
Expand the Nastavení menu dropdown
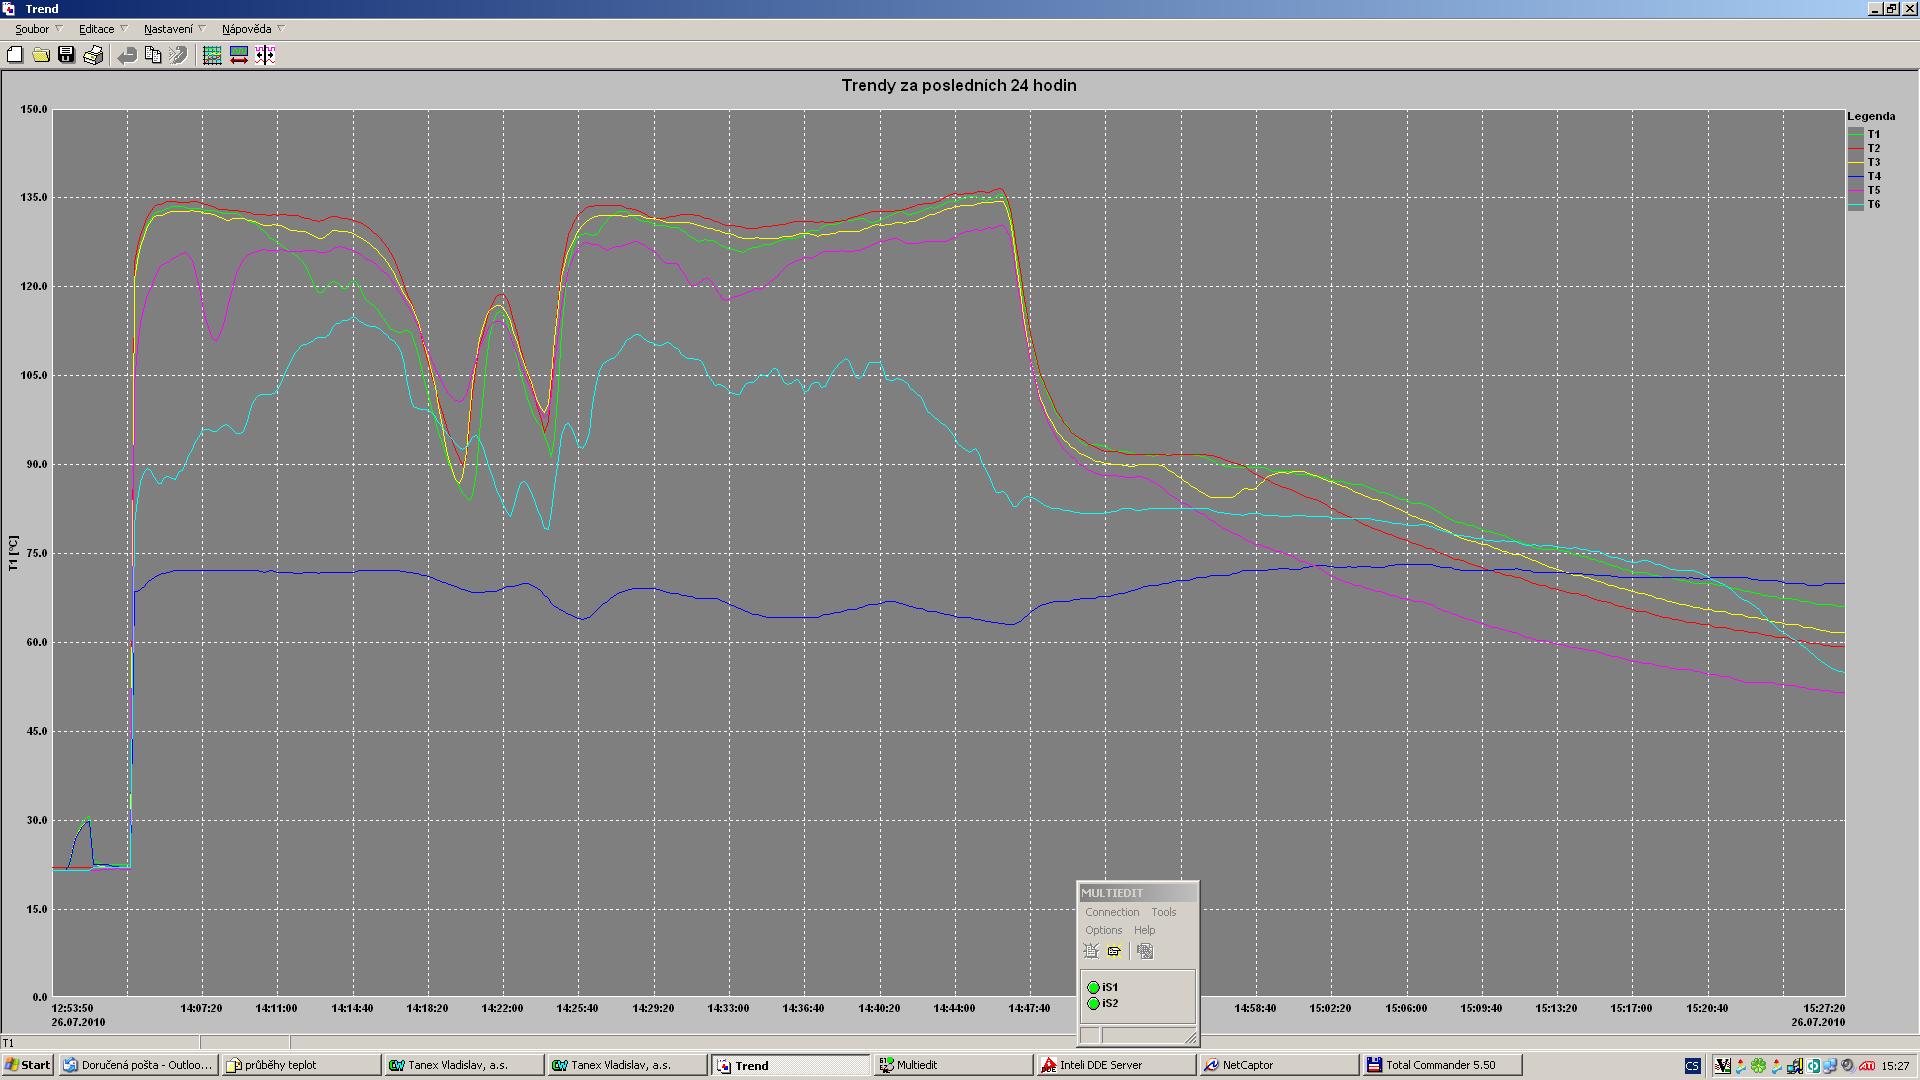click(168, 29)
